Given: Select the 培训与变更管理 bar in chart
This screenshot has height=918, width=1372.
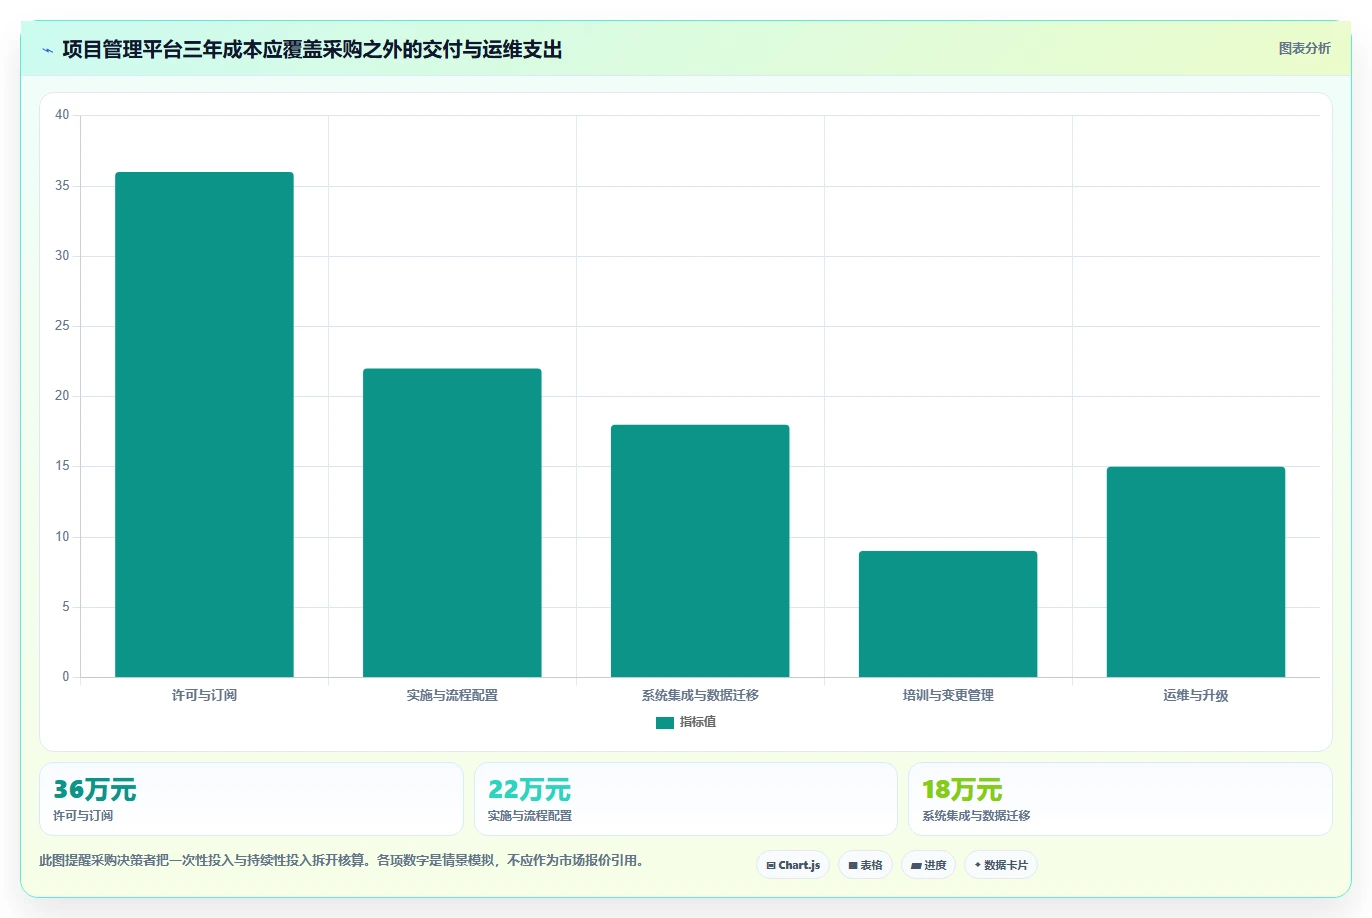Looking at the screenshot, I should point(948,614).
